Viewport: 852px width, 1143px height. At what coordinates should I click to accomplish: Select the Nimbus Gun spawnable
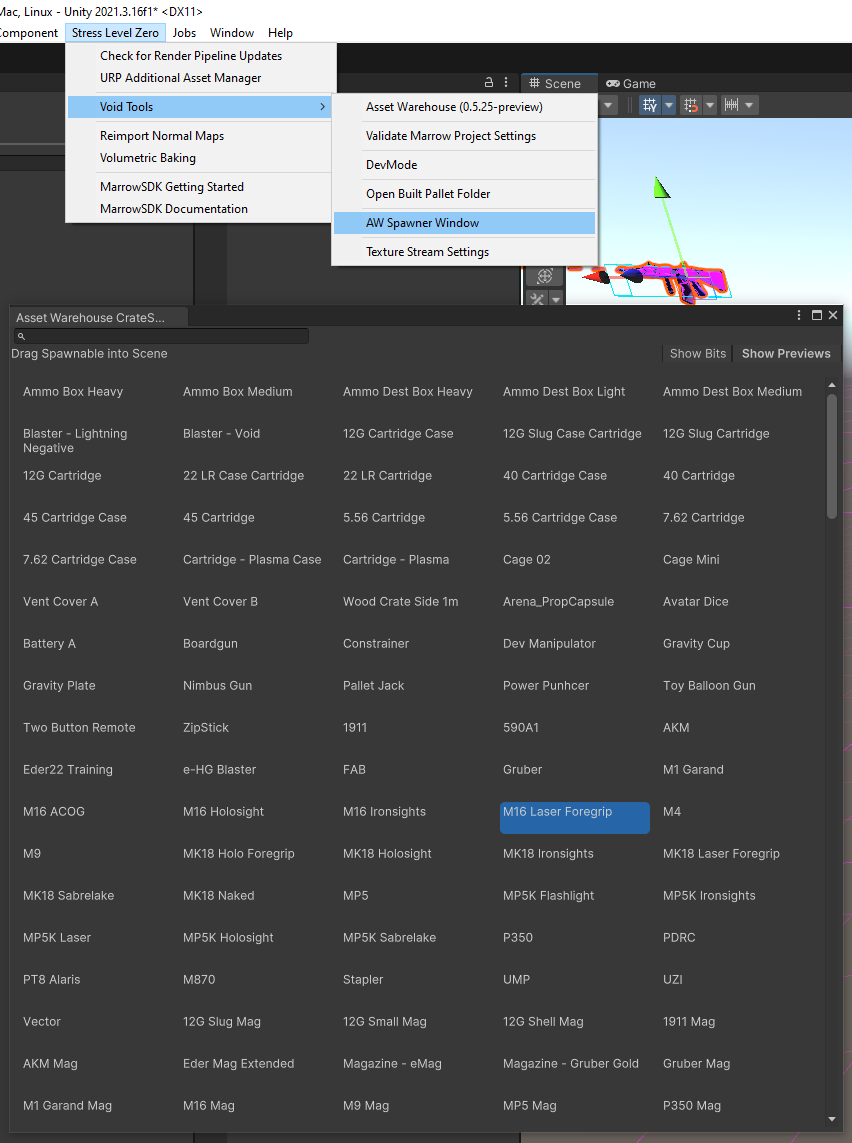217,686
